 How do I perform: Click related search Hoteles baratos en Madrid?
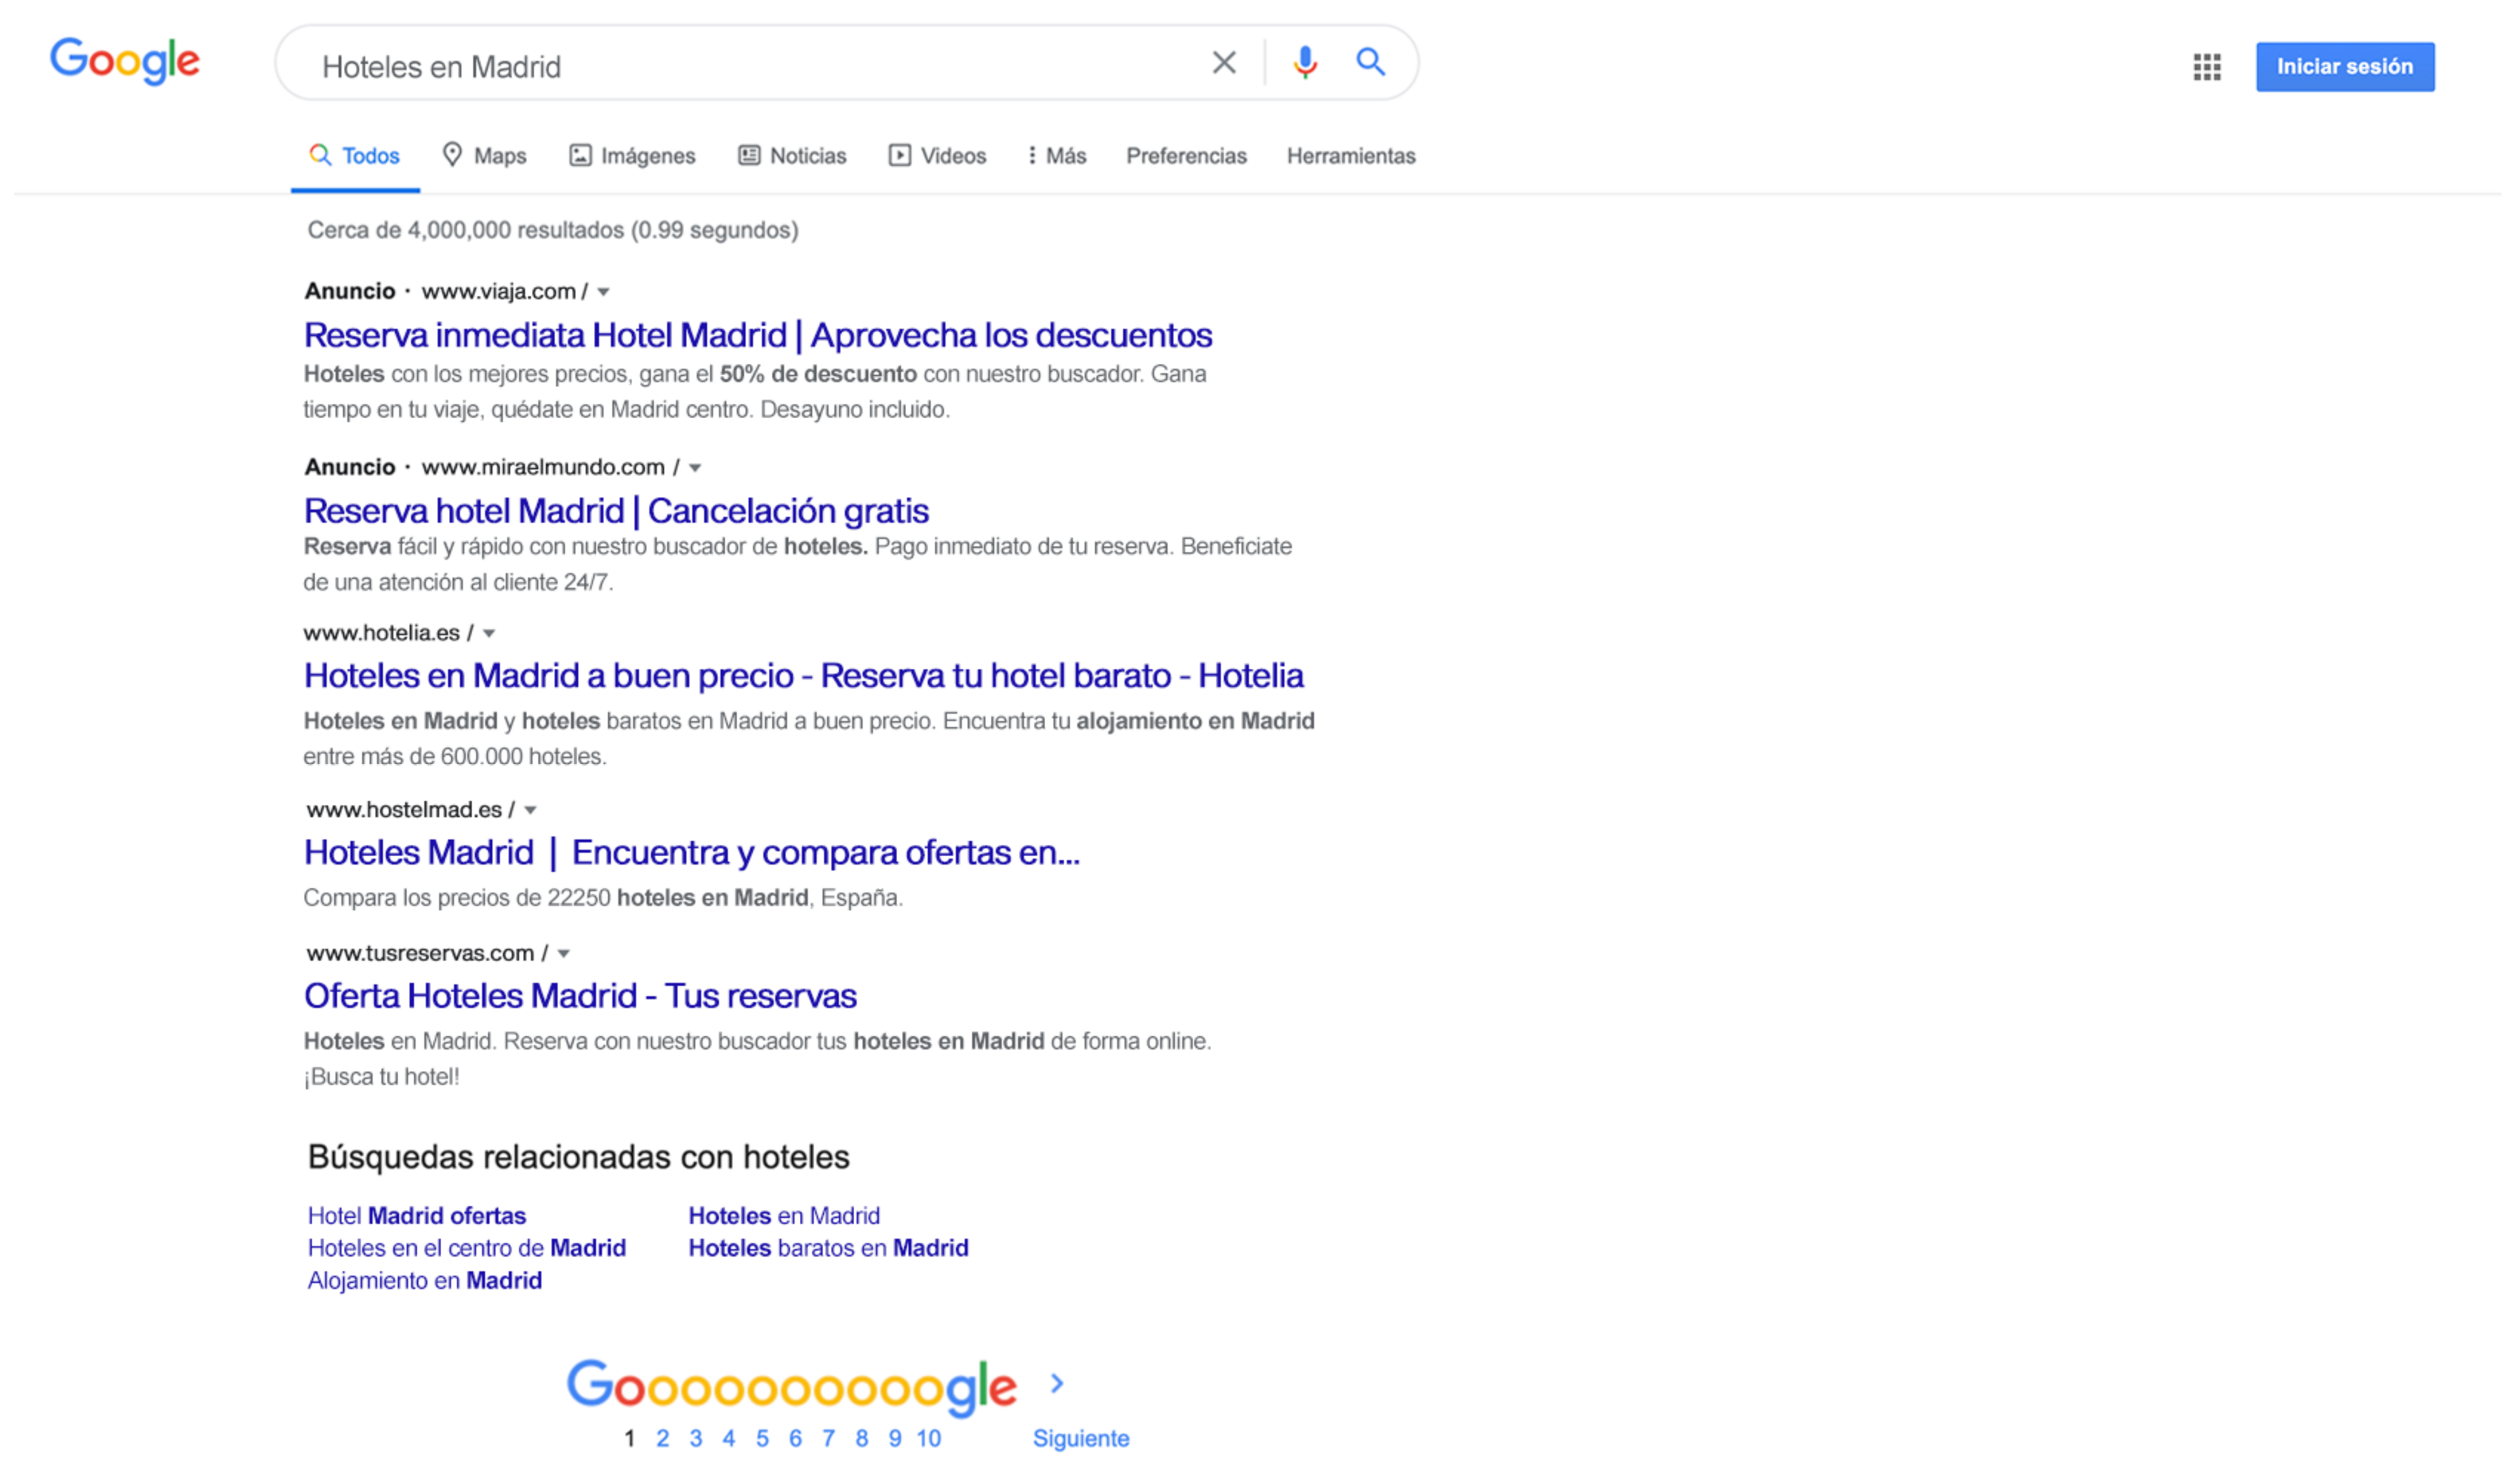pos(828,1249)
